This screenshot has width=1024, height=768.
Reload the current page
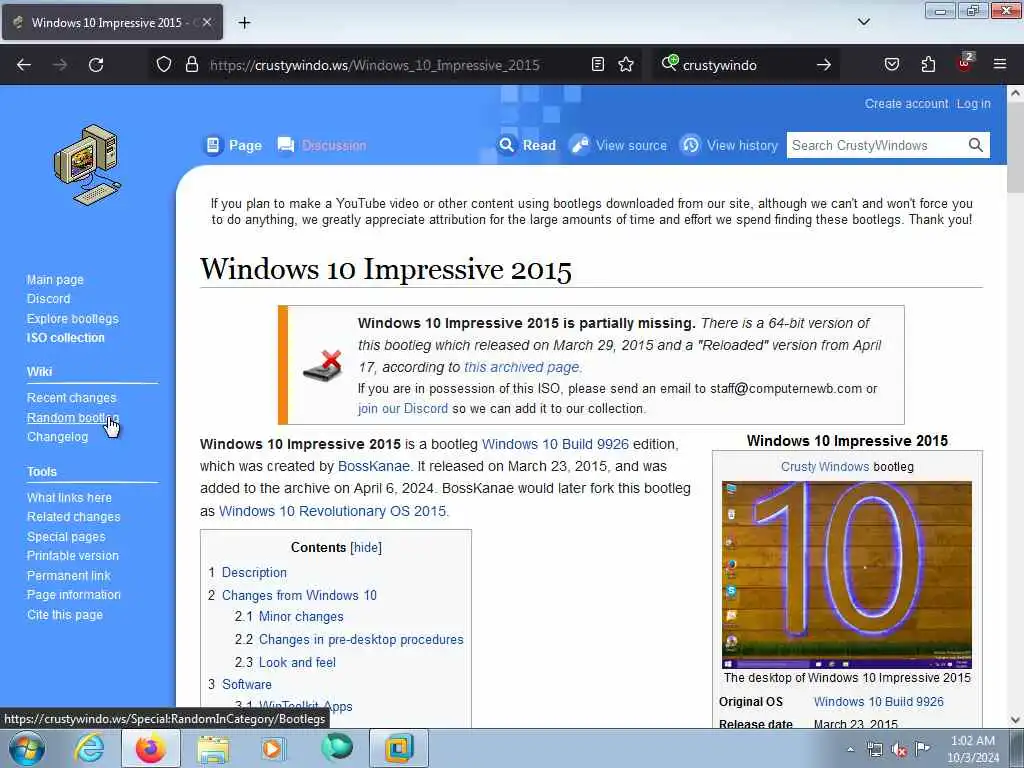click(x=96, y=65)
